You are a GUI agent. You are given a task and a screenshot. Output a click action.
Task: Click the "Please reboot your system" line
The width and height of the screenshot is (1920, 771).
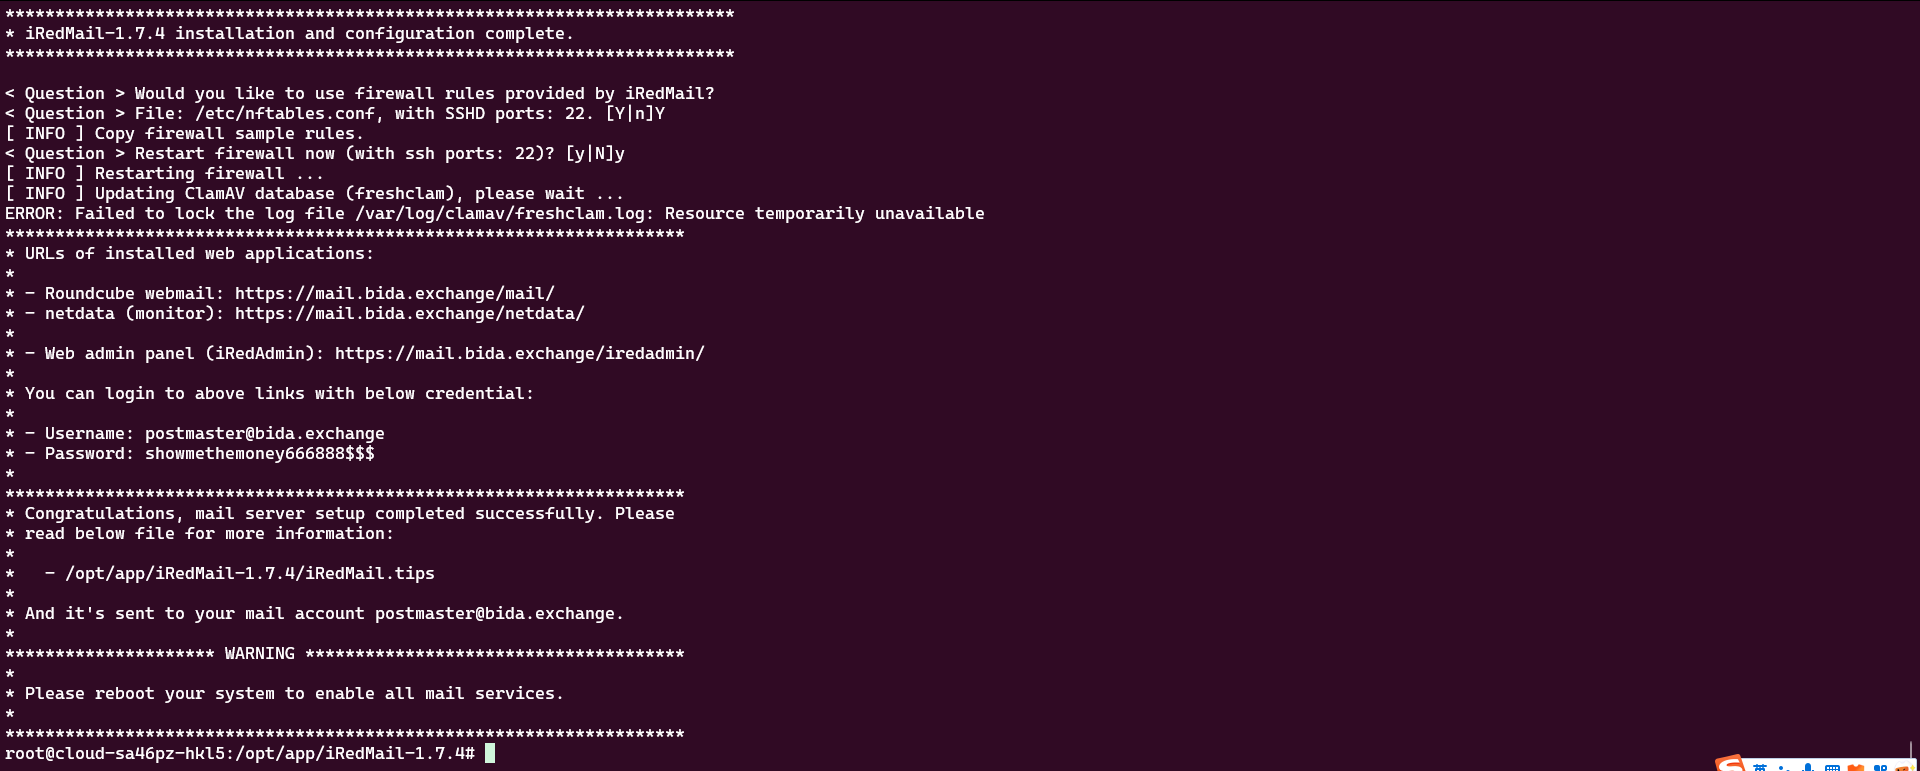[293, 694]
